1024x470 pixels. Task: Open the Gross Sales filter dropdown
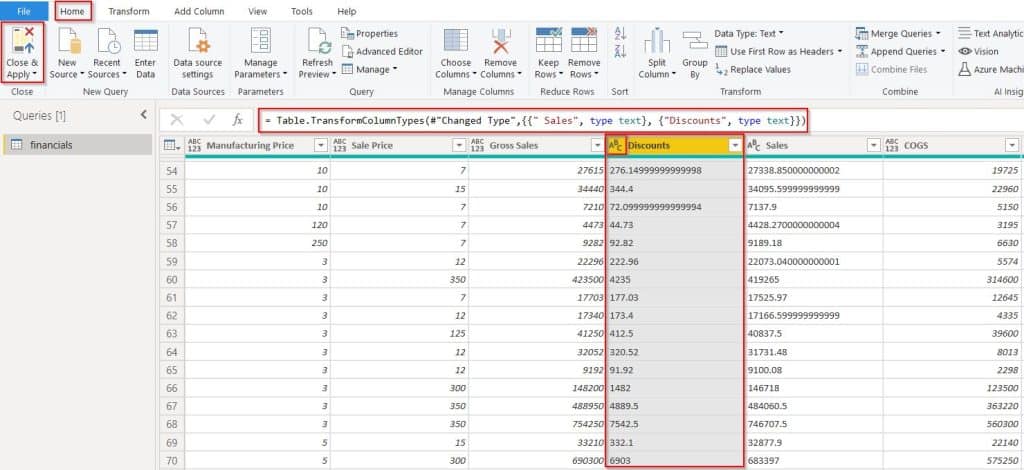(597, 146)
